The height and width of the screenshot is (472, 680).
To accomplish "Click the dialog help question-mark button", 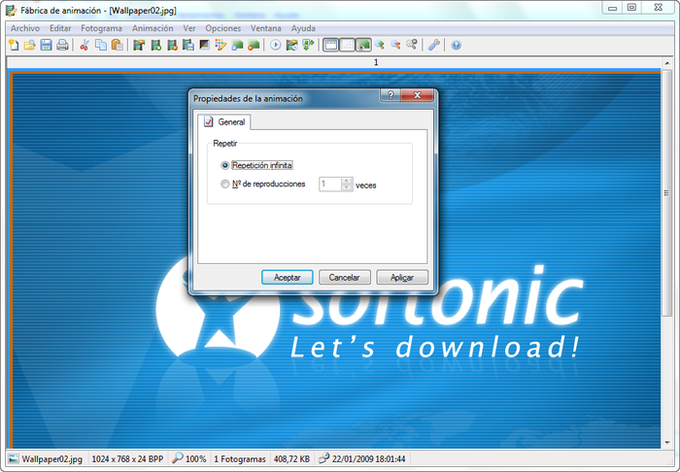I will [390, 95].
